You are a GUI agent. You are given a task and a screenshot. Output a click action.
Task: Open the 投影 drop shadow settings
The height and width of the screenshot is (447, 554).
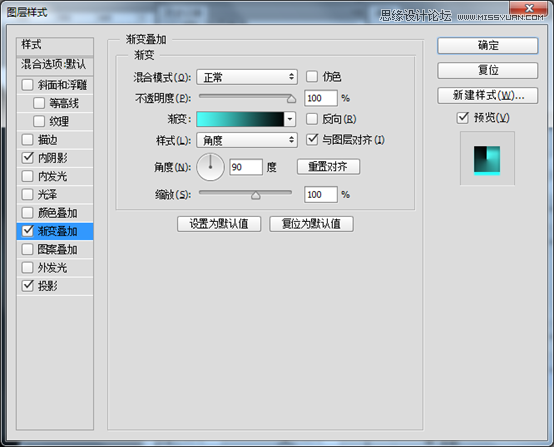pos(48,286)
